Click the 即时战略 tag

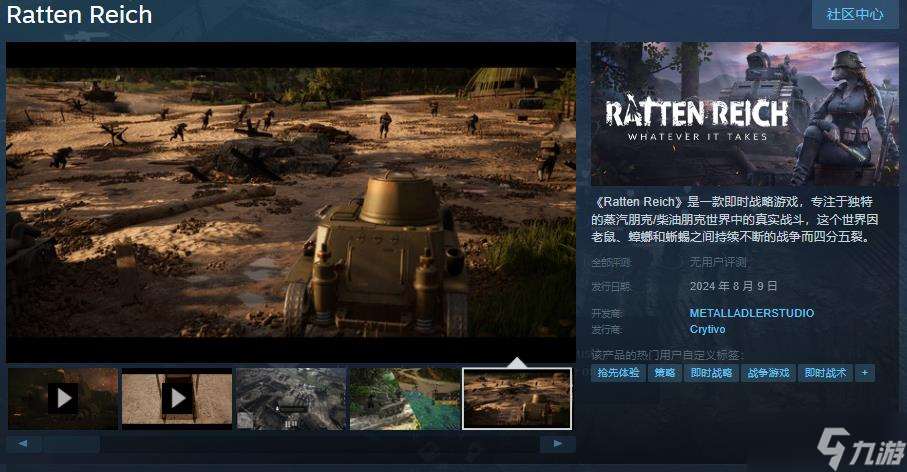(x=711, y=373)
